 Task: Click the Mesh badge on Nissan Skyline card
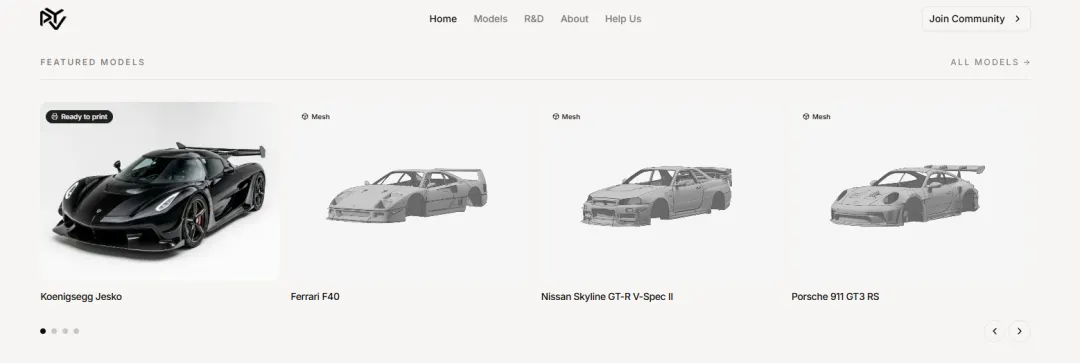566,116
